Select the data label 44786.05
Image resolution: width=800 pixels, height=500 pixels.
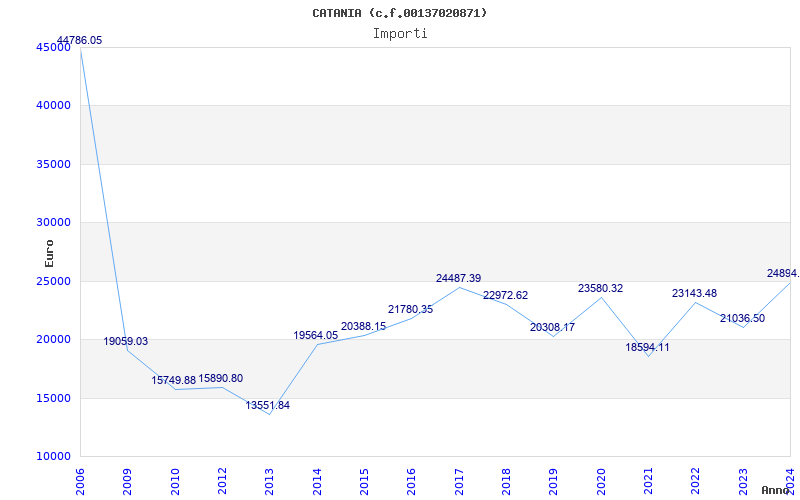79,40
